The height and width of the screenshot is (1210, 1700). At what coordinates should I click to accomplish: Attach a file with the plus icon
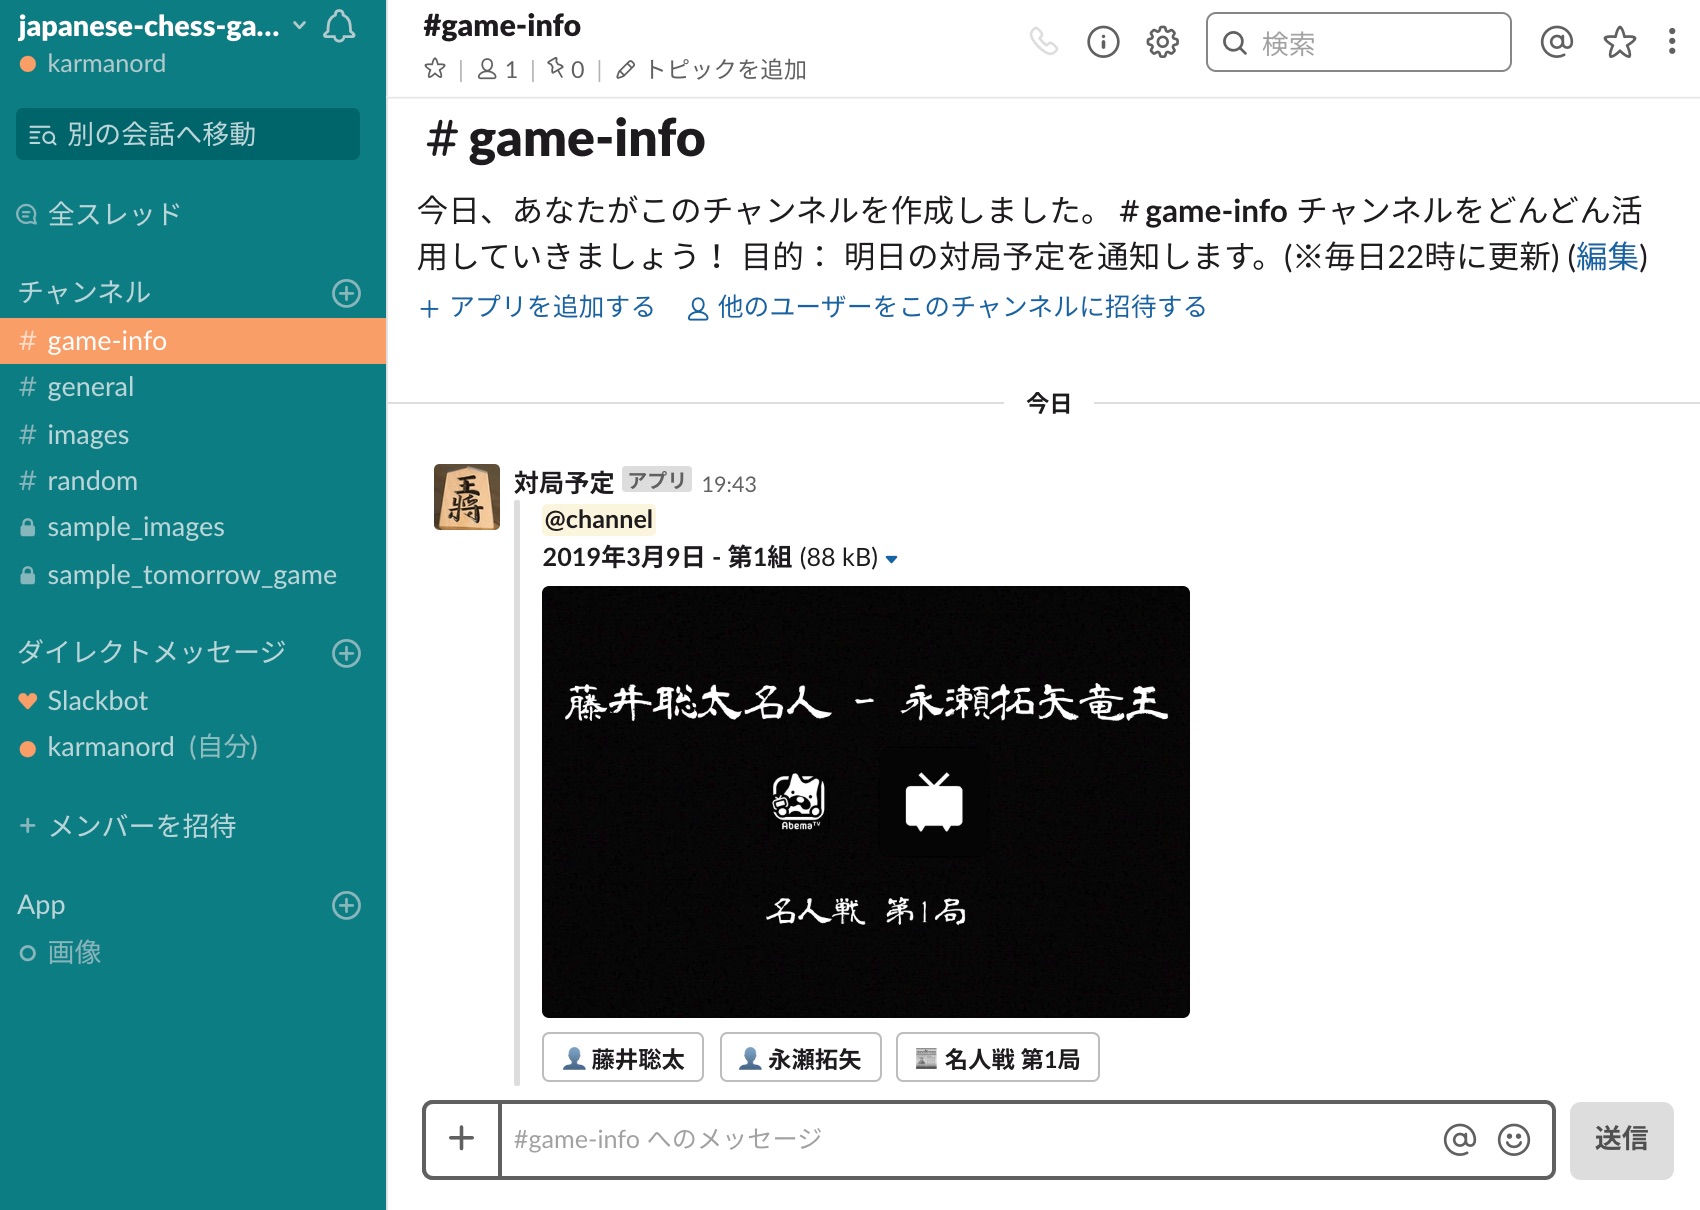pyautogui.click(x=461, y=1139)
